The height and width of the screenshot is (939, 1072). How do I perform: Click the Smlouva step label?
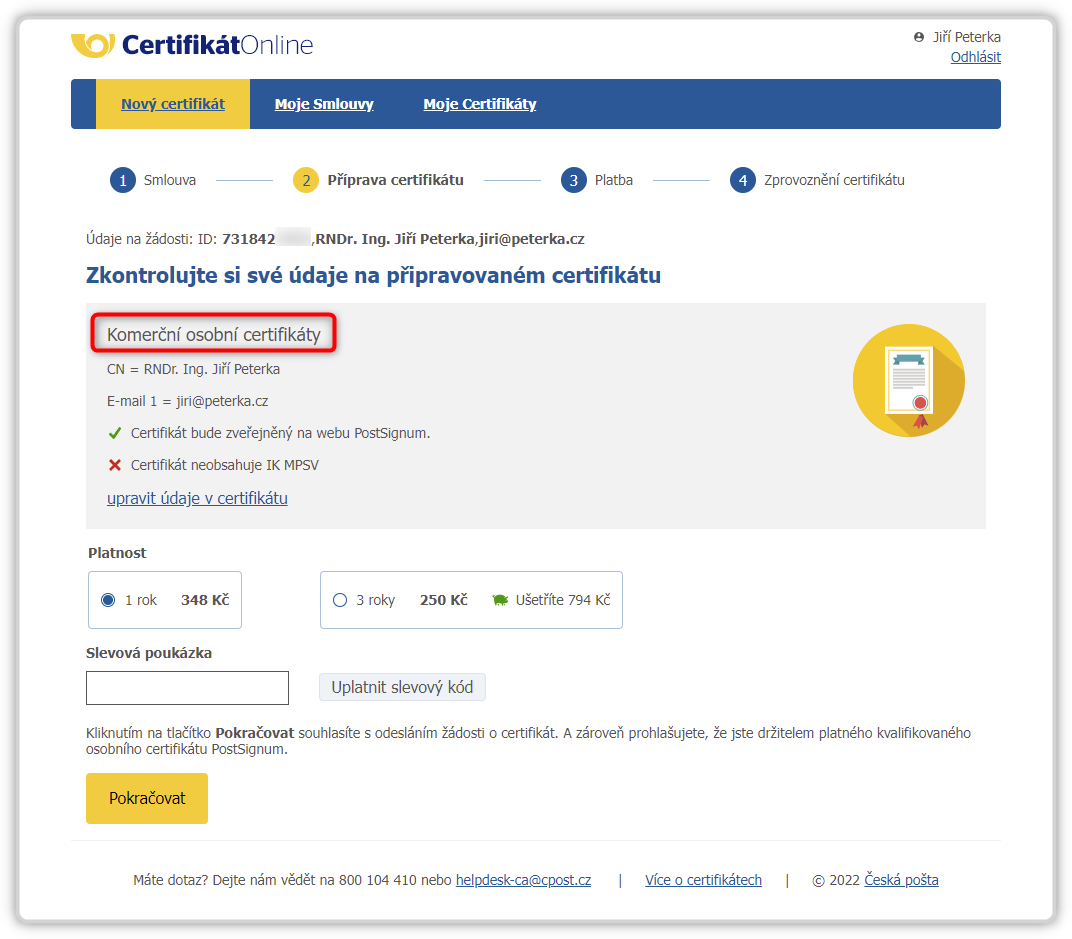[170, 180]
